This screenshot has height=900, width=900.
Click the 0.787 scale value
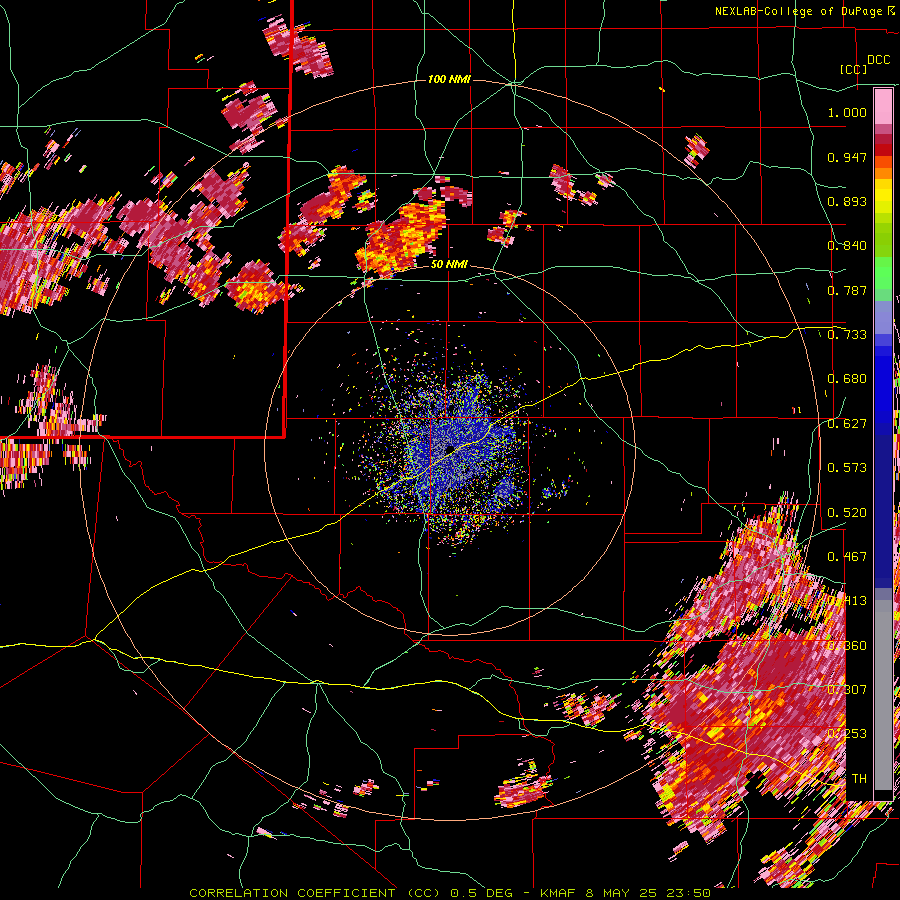point(847,290)
